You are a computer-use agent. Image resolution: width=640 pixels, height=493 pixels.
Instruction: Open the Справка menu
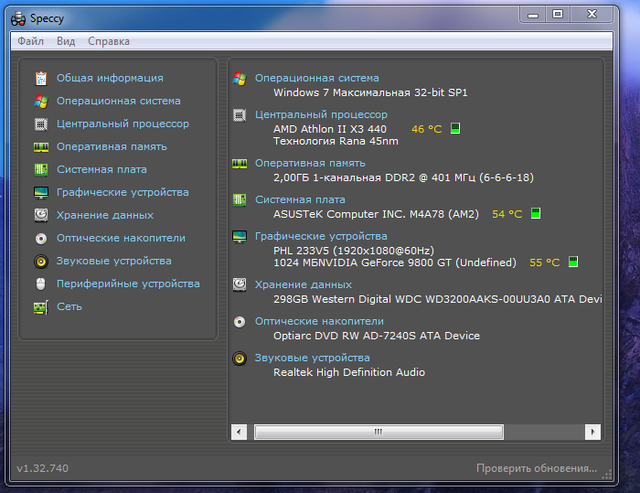point(109,41)
